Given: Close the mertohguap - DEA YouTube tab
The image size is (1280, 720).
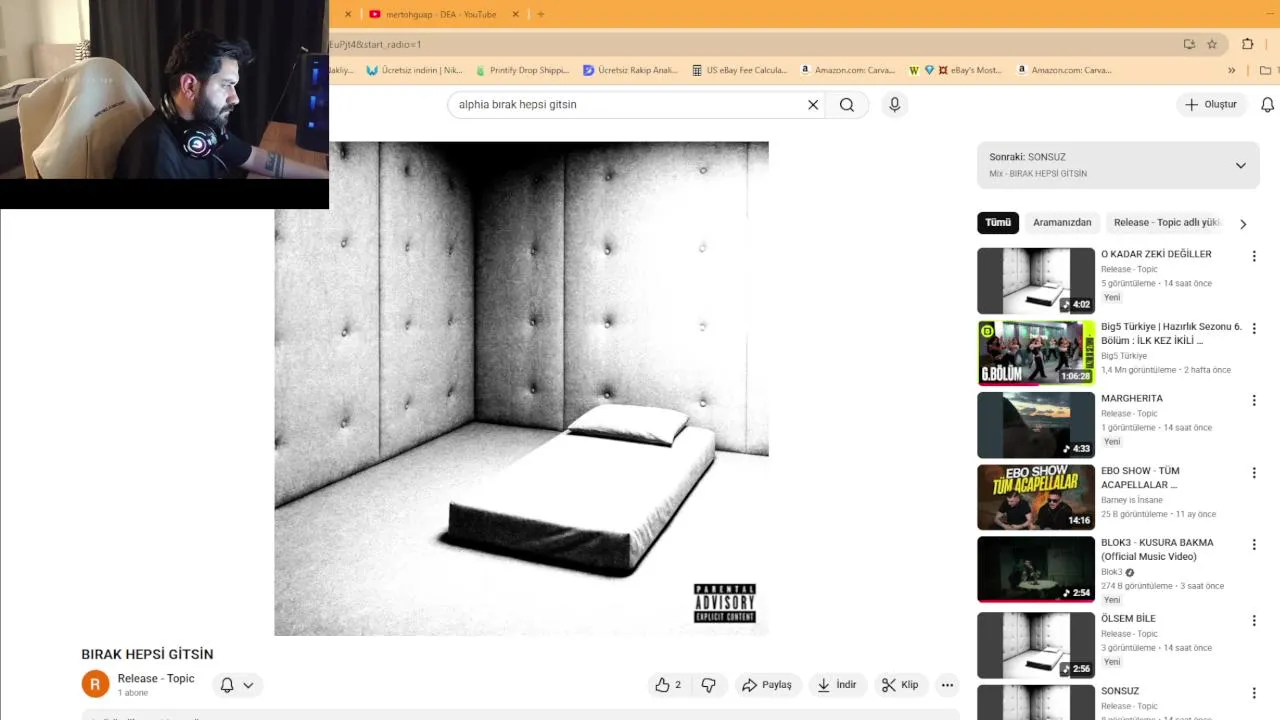Looking at the screenshot, I should (516, 14).
